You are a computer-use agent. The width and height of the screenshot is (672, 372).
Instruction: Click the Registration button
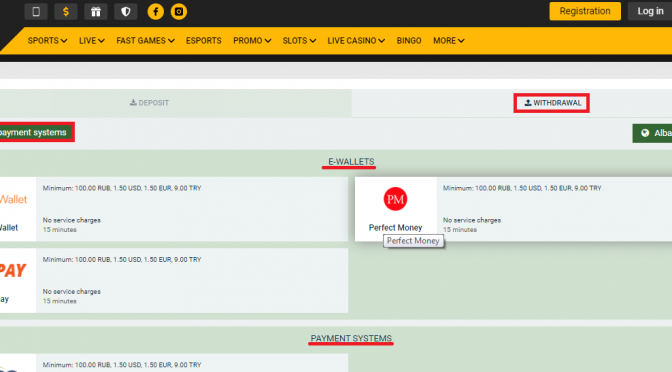(x=585, y=11)
